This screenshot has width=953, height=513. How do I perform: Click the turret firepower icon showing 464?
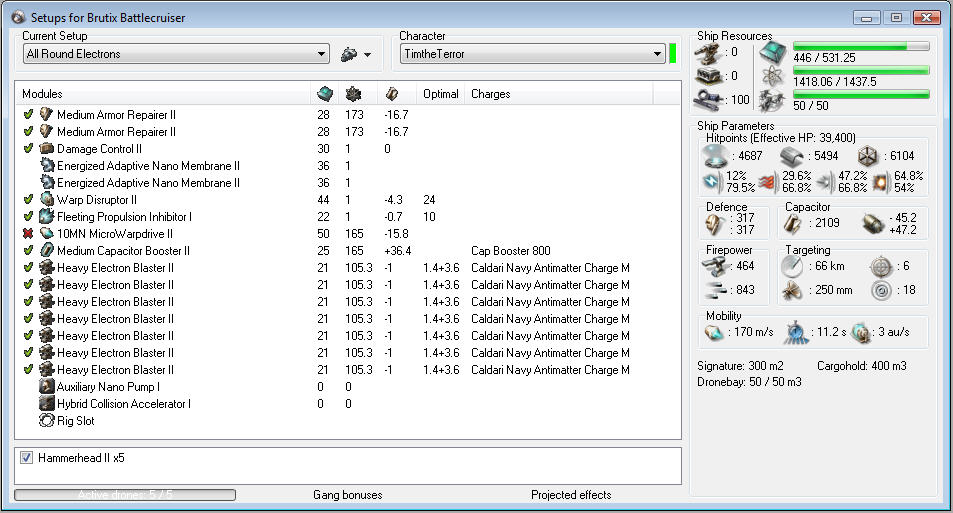pos(715,266)
